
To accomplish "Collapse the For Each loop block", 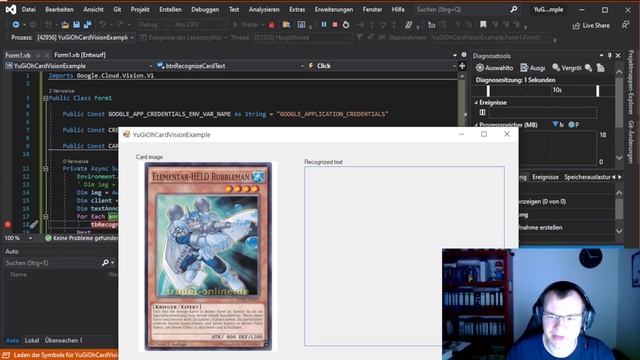I will tap(45, 216).
